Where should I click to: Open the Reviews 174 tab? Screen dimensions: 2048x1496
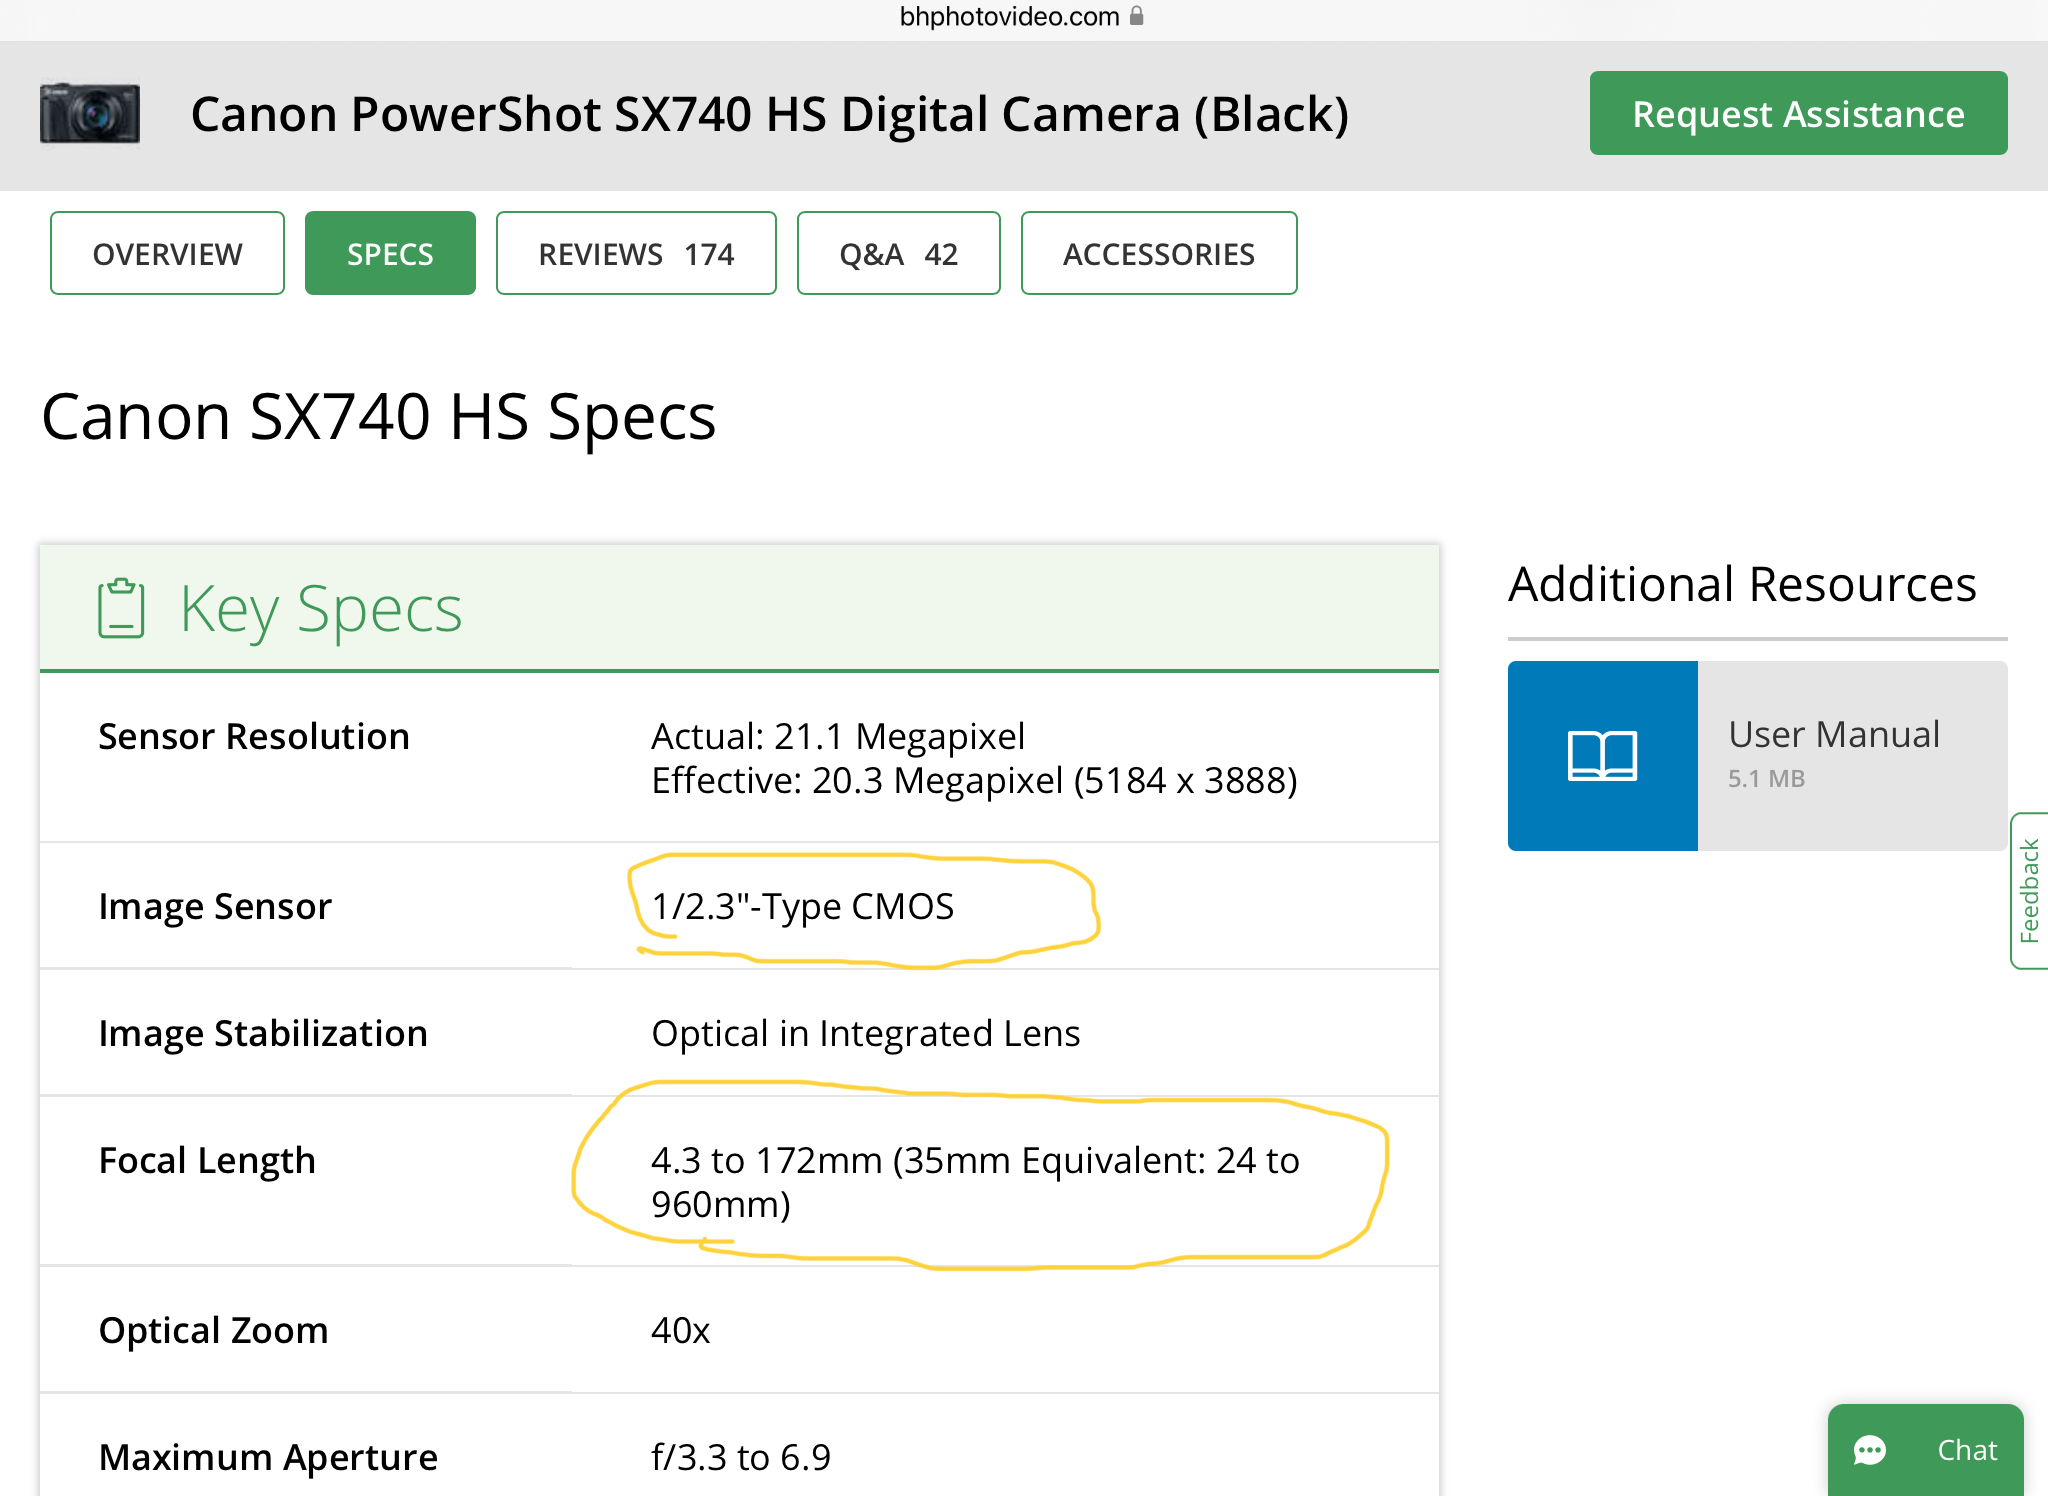pos(636,254)
